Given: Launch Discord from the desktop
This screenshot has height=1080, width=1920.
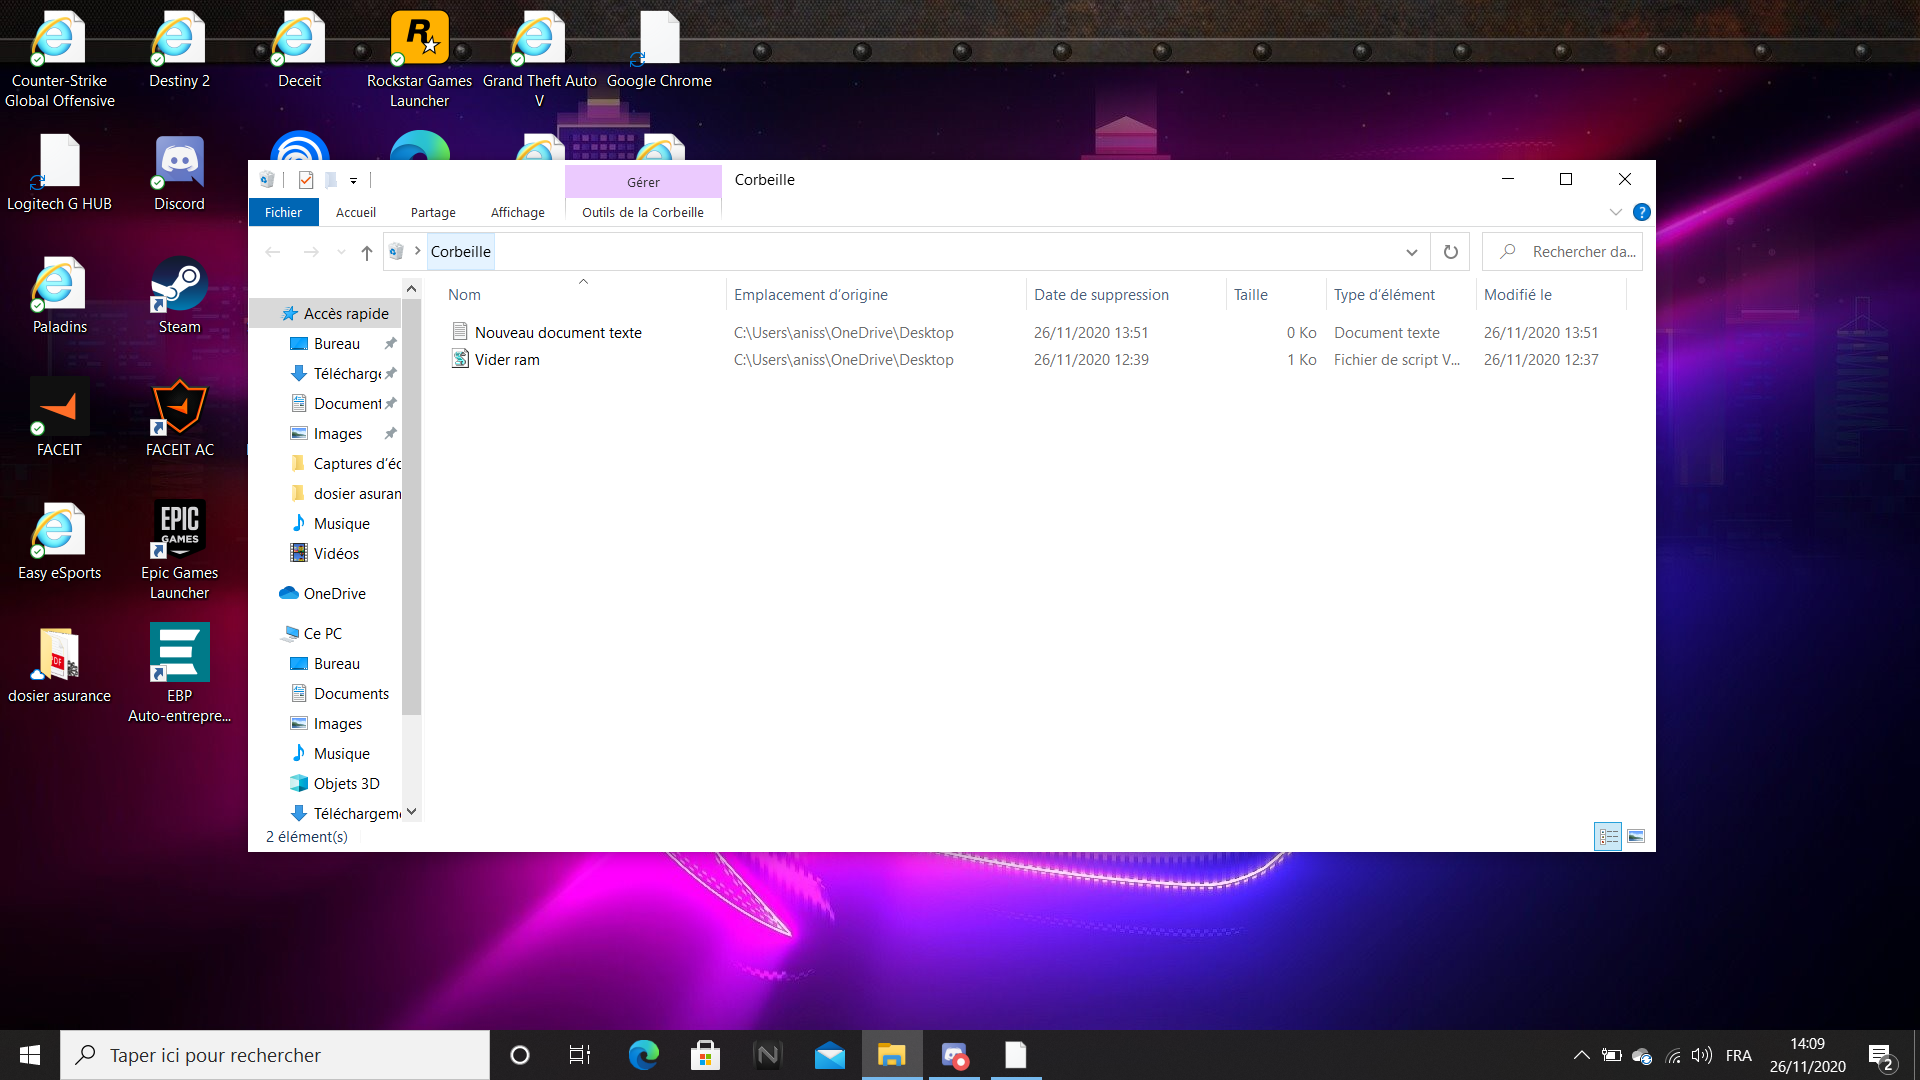Looking at the screenshot, I should click(x=179, y=173).
